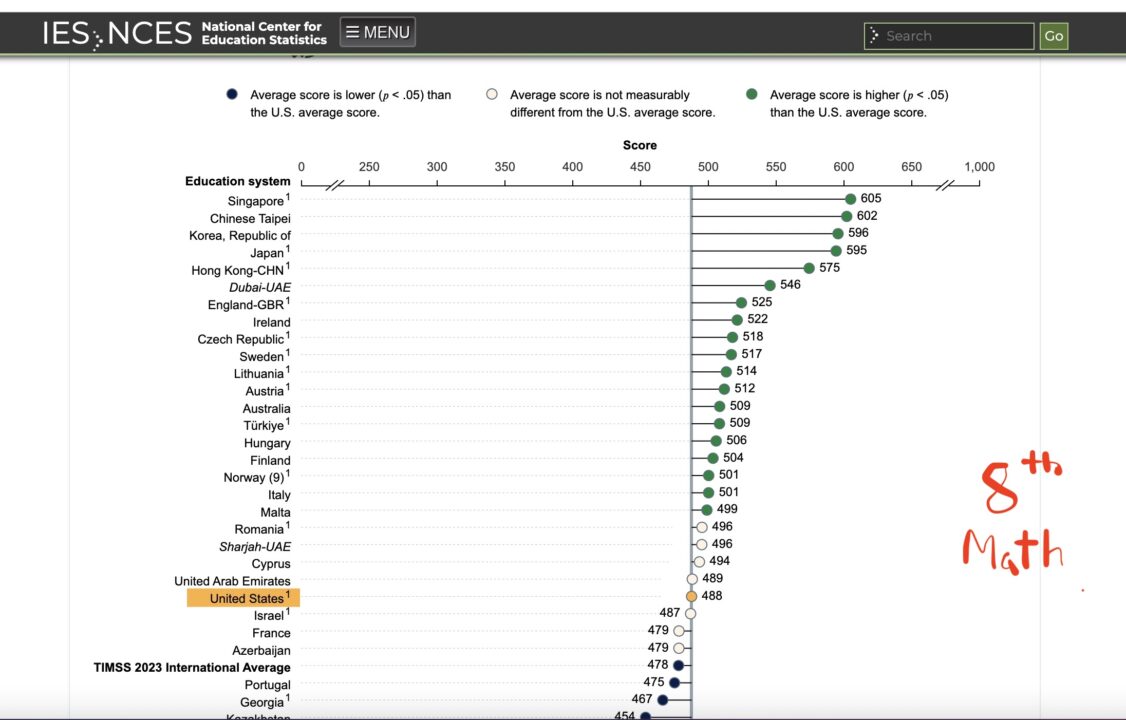Click Chinese Taipei's 602 score dot
The image size is (1126, 720).
[846, 216]
